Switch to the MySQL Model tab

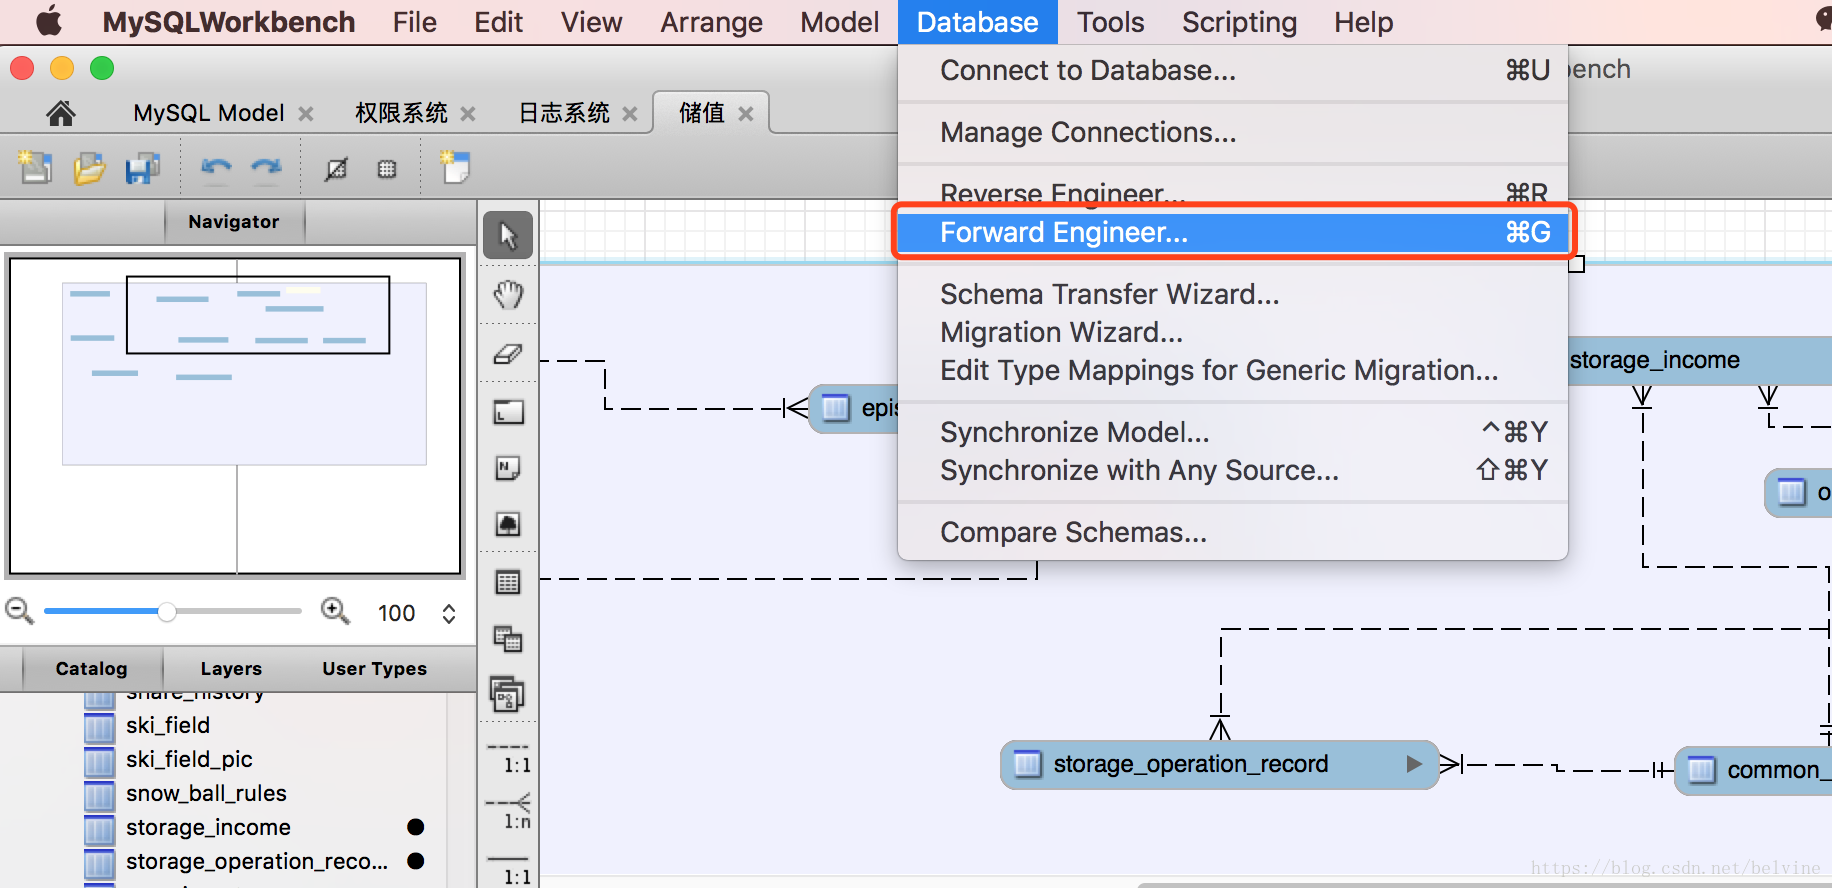point(209,113)
